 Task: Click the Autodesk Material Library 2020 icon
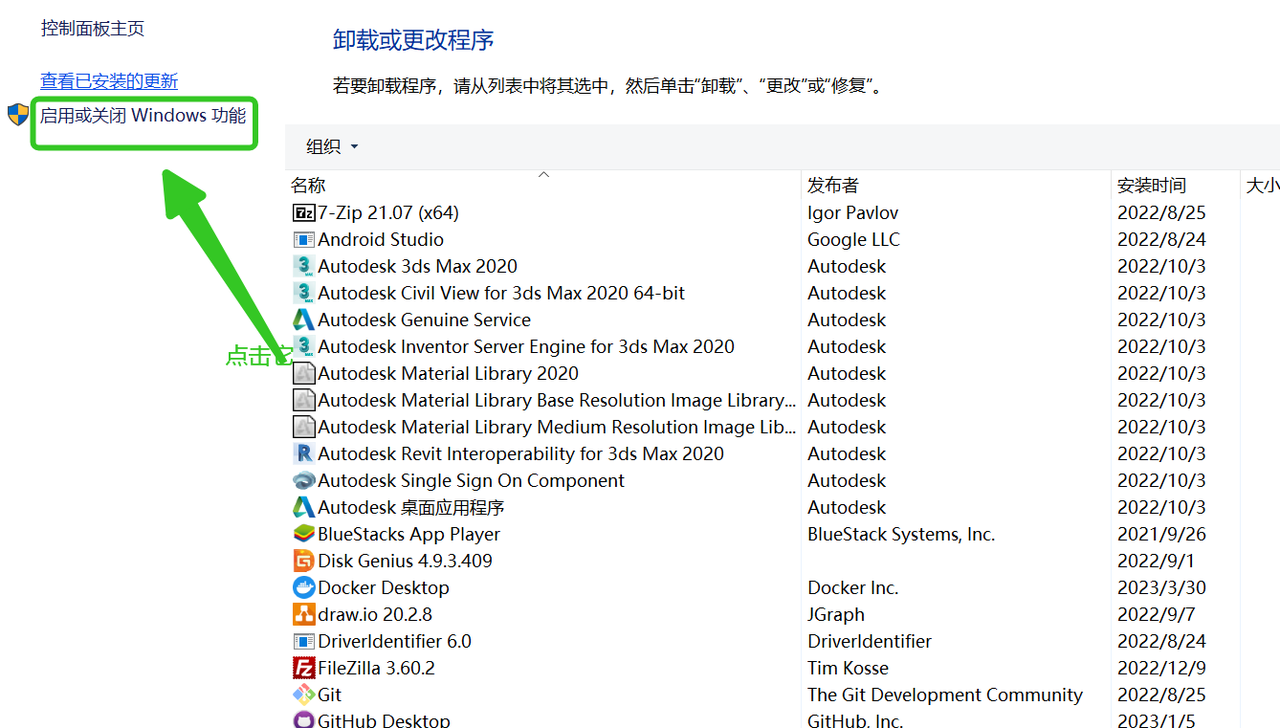point(304,374)
